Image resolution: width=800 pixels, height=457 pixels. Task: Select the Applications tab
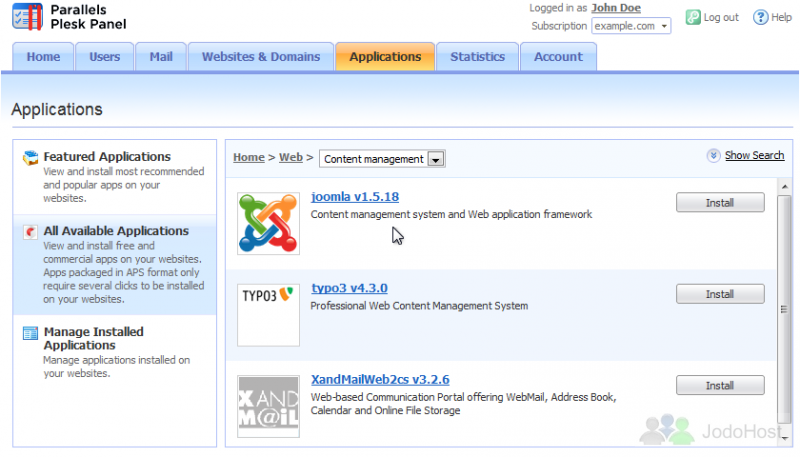click(385, 57)
